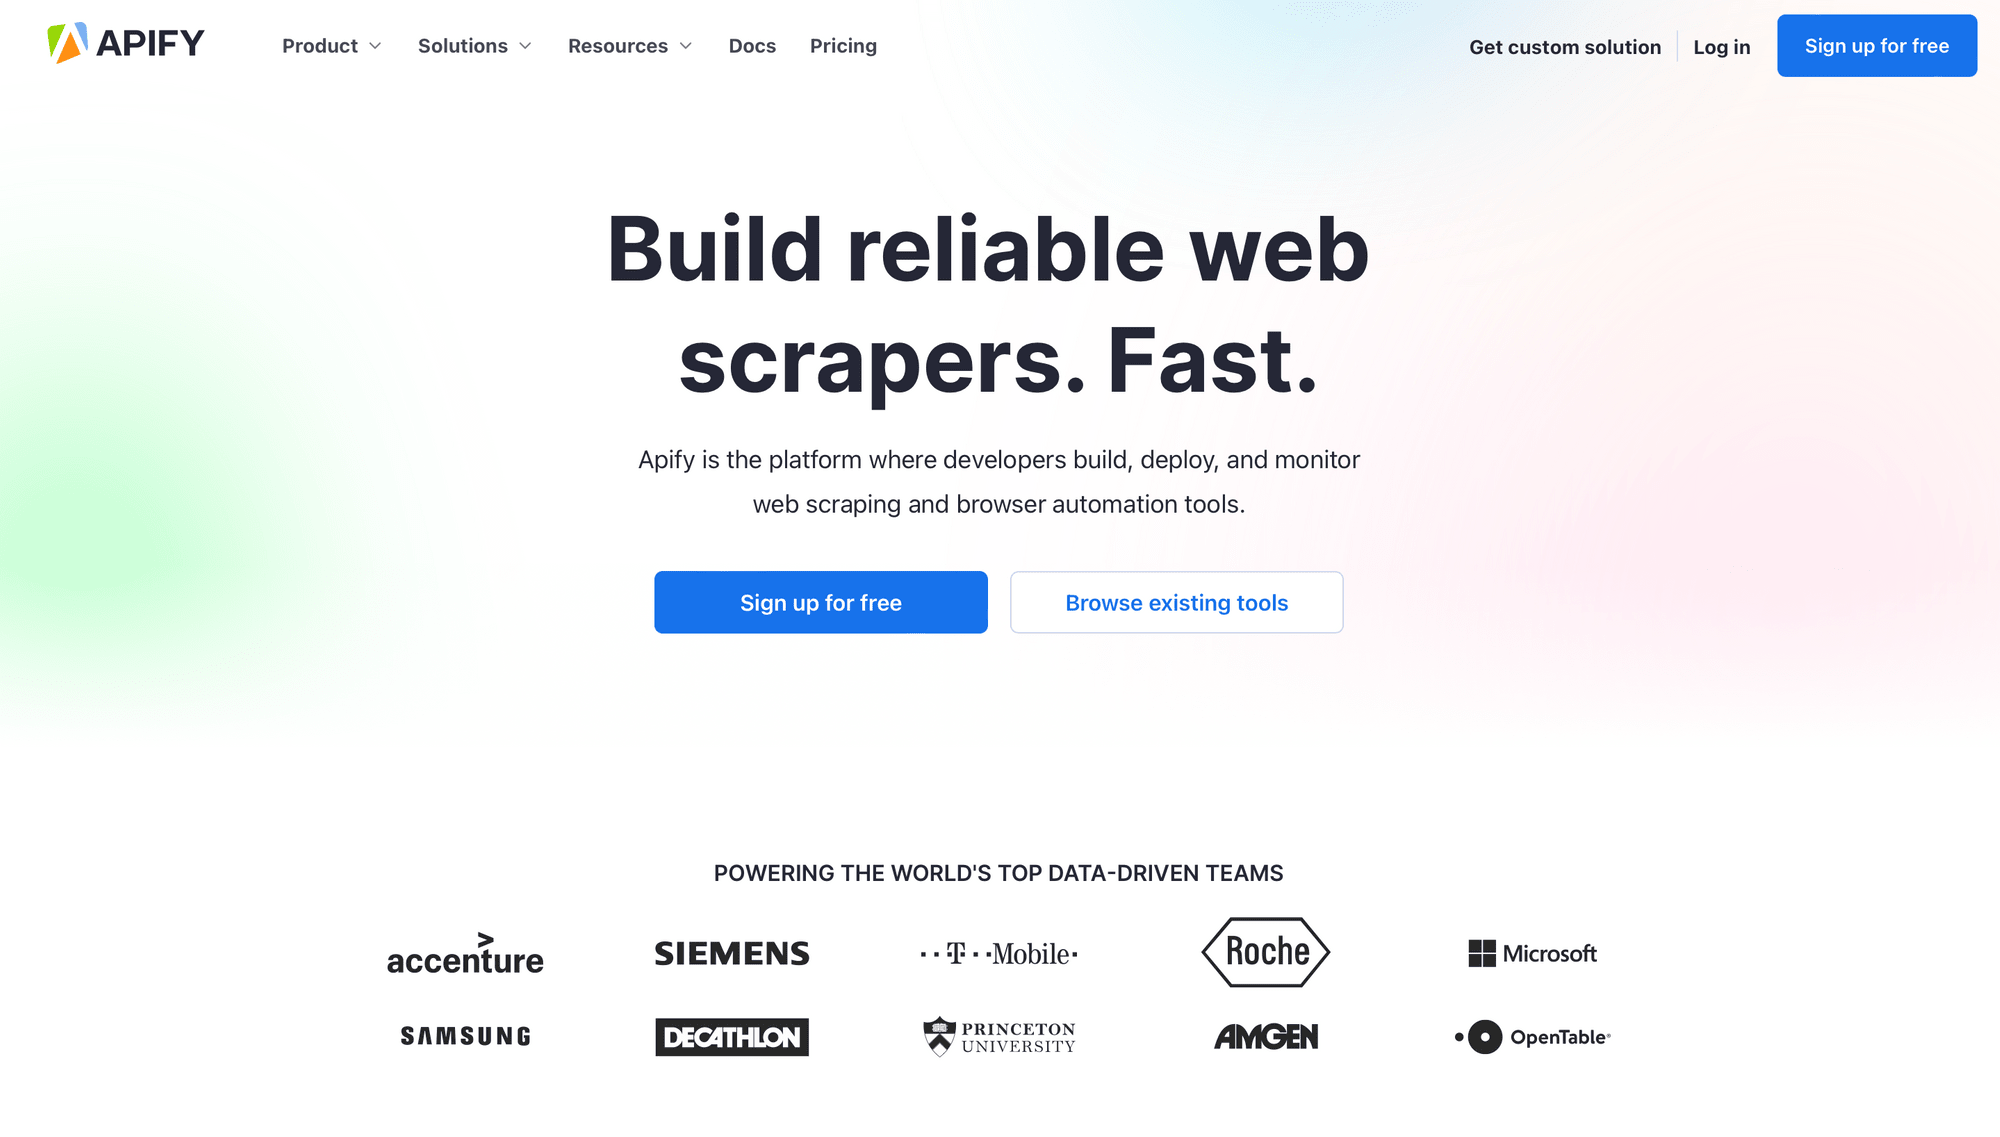Expand the Solutions dropdown menu
The height and width of the screenshot is (1137, 2000).
pyautogui.click(x=474, y=45)
